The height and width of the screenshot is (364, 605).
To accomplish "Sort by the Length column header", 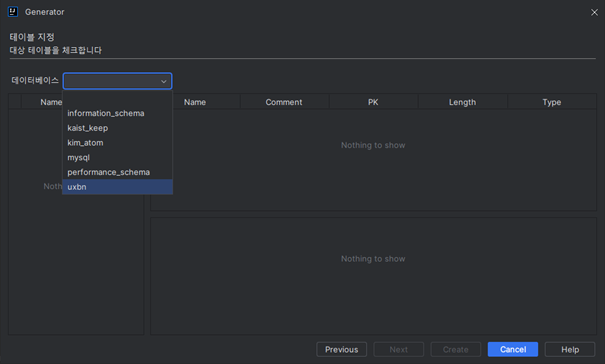I will [462, 102].
